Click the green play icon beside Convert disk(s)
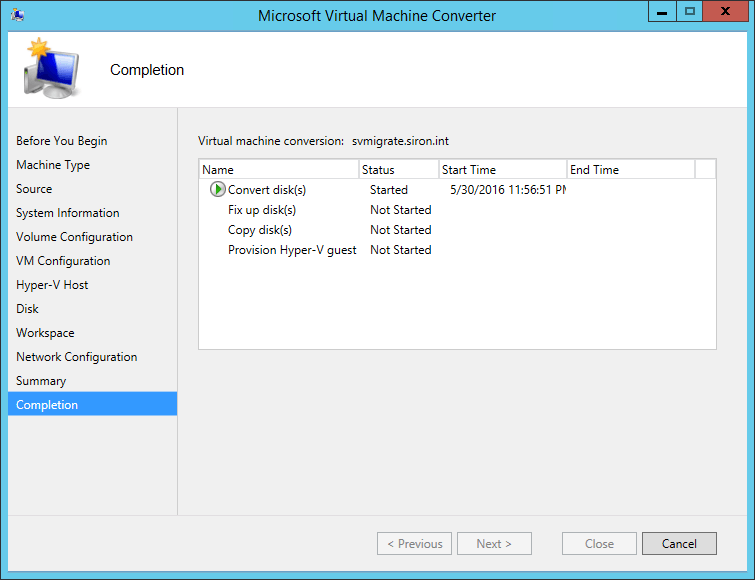 click(218, 189)
